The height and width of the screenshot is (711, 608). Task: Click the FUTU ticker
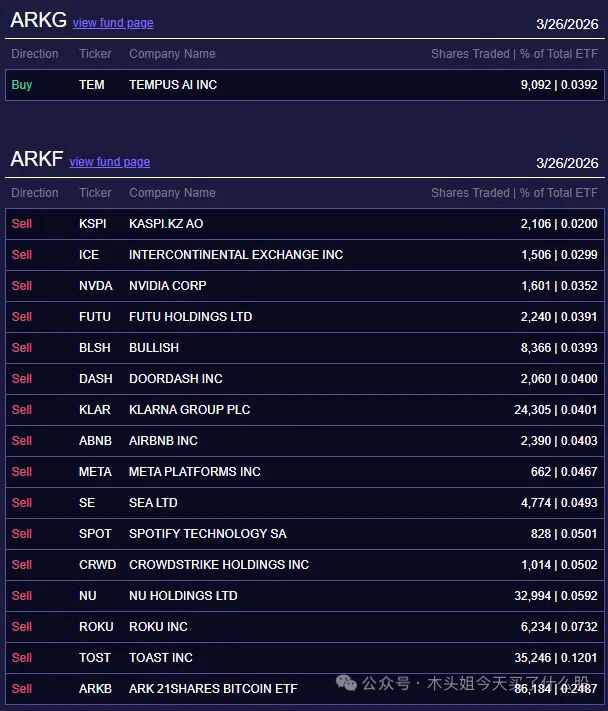95,317
